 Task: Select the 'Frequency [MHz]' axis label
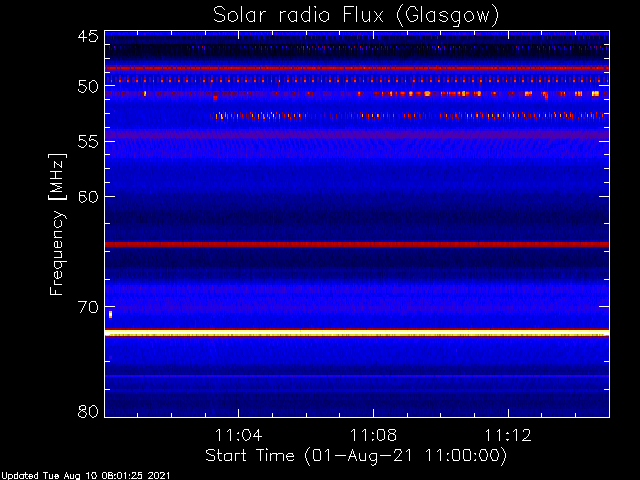(x=57, y=224)
